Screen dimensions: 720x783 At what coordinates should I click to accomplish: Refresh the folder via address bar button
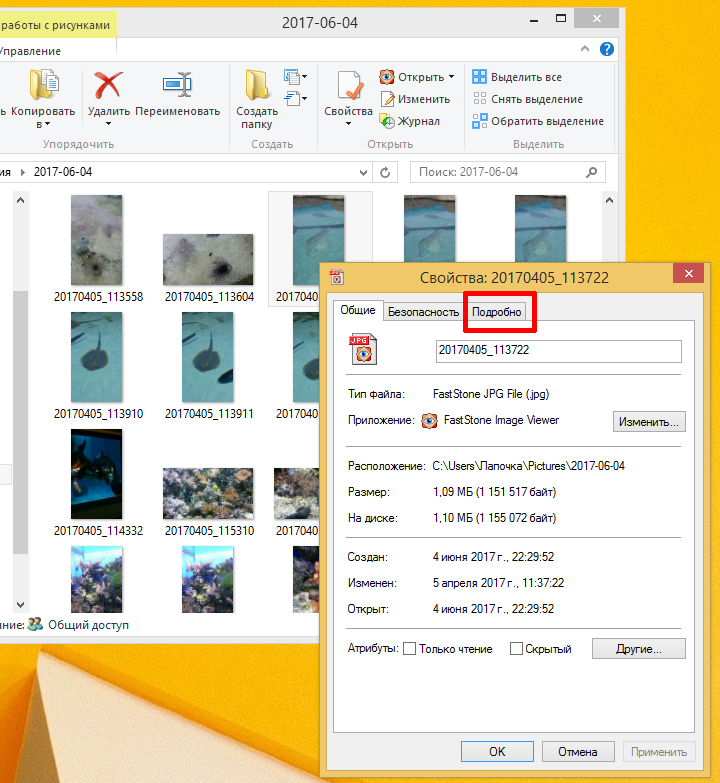pos(387,172)
